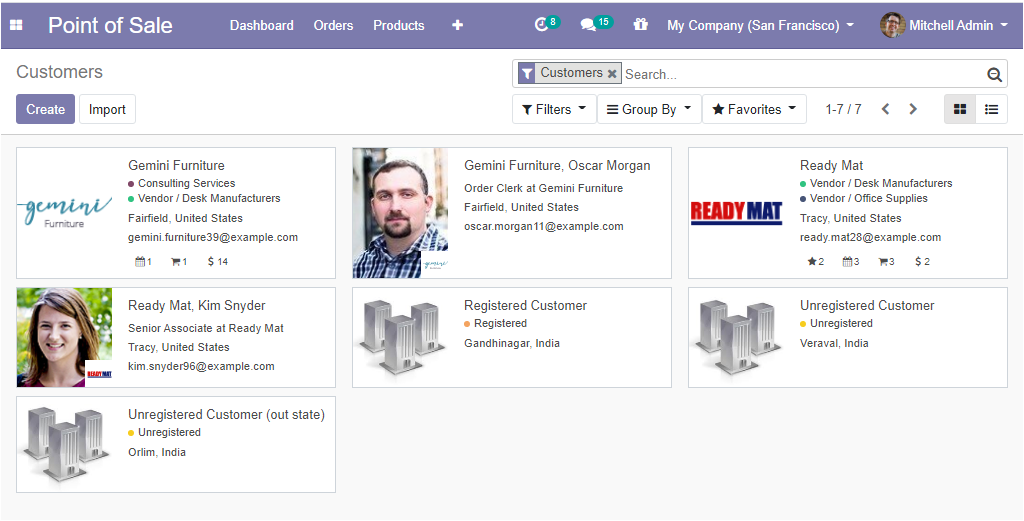Click the email gemini.furniture39@example.com
1024x521 pixels.
click(213, 238)
